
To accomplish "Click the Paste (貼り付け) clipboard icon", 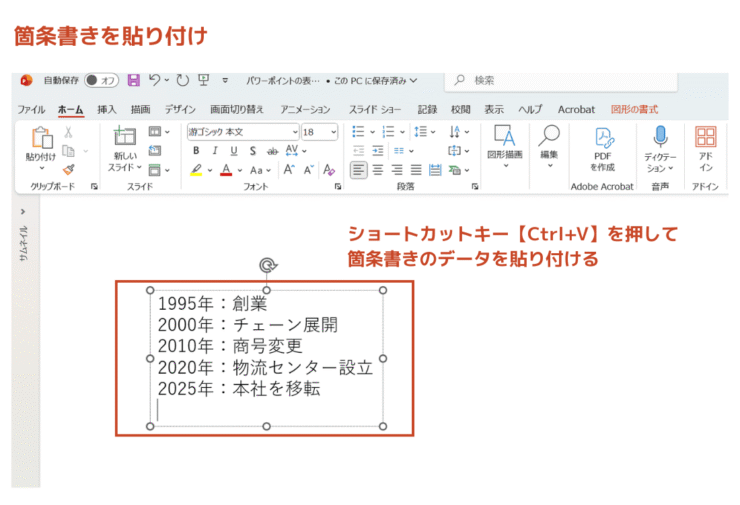I will 42,137.
